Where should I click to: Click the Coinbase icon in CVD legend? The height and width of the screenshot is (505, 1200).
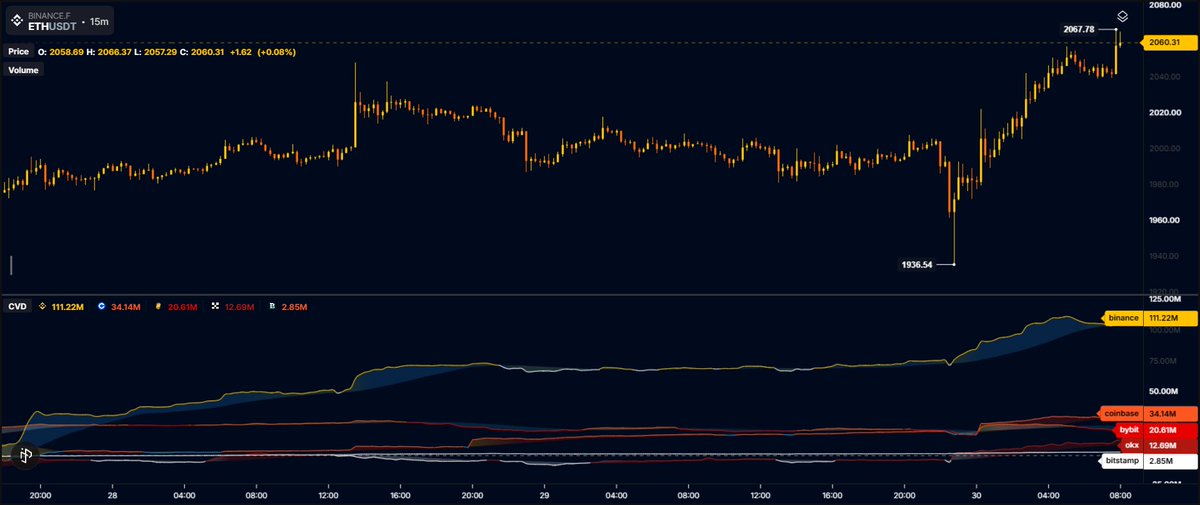pos(103,306)
